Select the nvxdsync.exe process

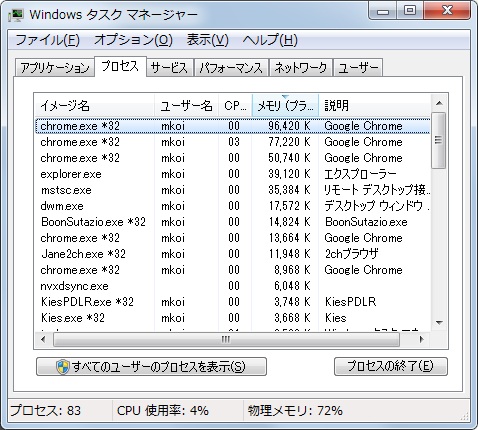(x=233, y=286)
